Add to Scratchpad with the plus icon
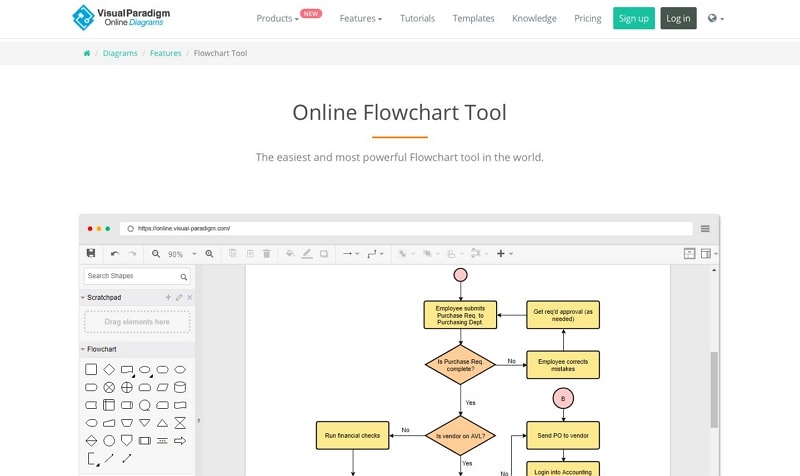Screen dimensions: 800x476 point(168,297)
